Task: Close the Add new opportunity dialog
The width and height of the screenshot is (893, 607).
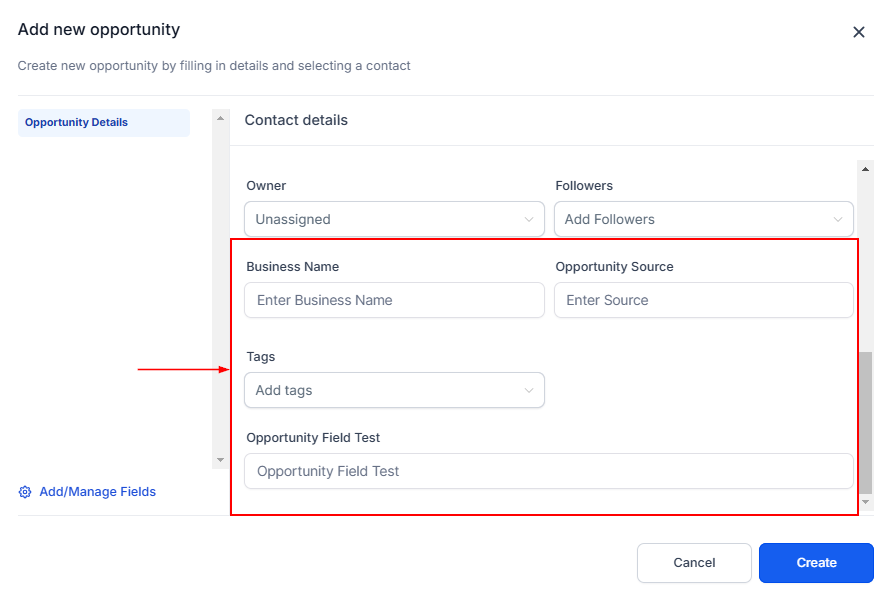Action: (858, 32)
